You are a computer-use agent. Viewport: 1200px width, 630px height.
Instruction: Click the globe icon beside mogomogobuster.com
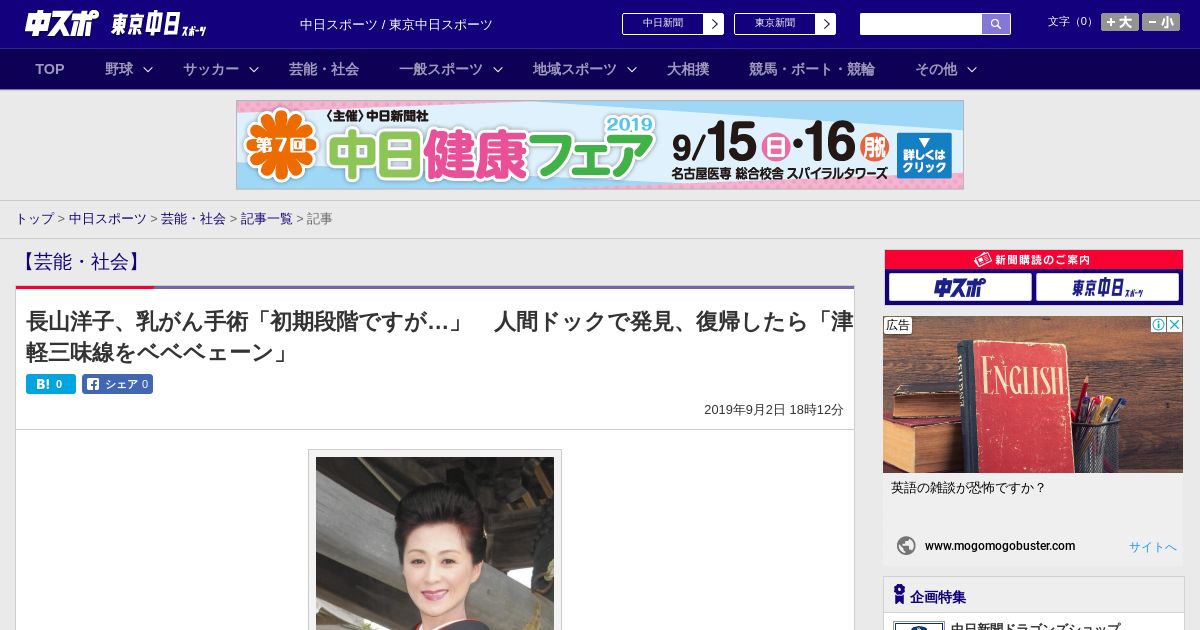tap(906, 546)
